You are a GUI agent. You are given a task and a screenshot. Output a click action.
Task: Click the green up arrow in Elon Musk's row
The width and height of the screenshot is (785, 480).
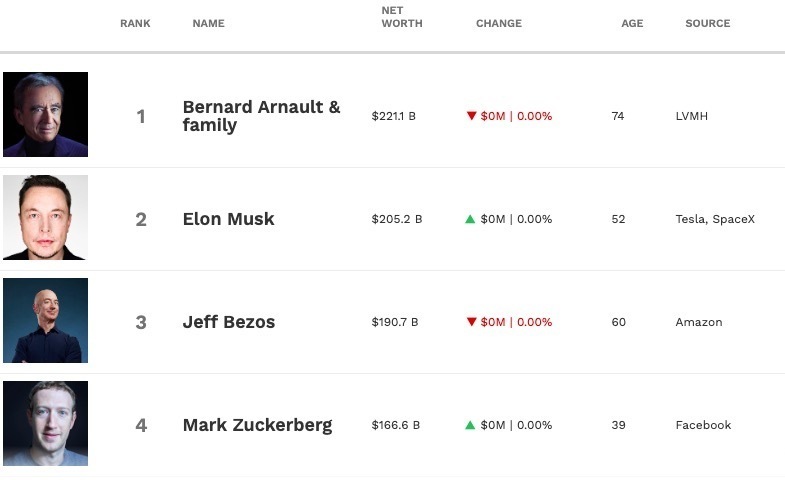[x=470, y=219]
